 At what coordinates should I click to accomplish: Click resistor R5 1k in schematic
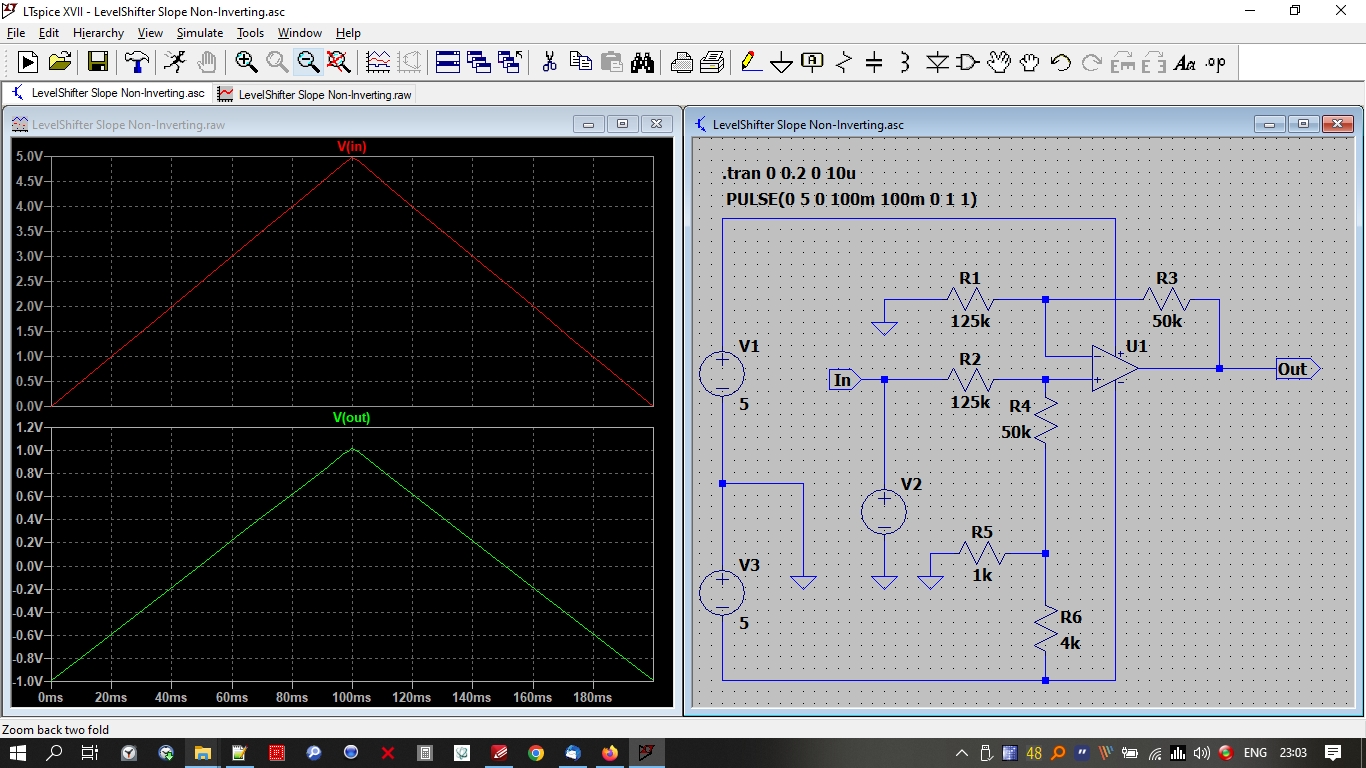[983, 553]
